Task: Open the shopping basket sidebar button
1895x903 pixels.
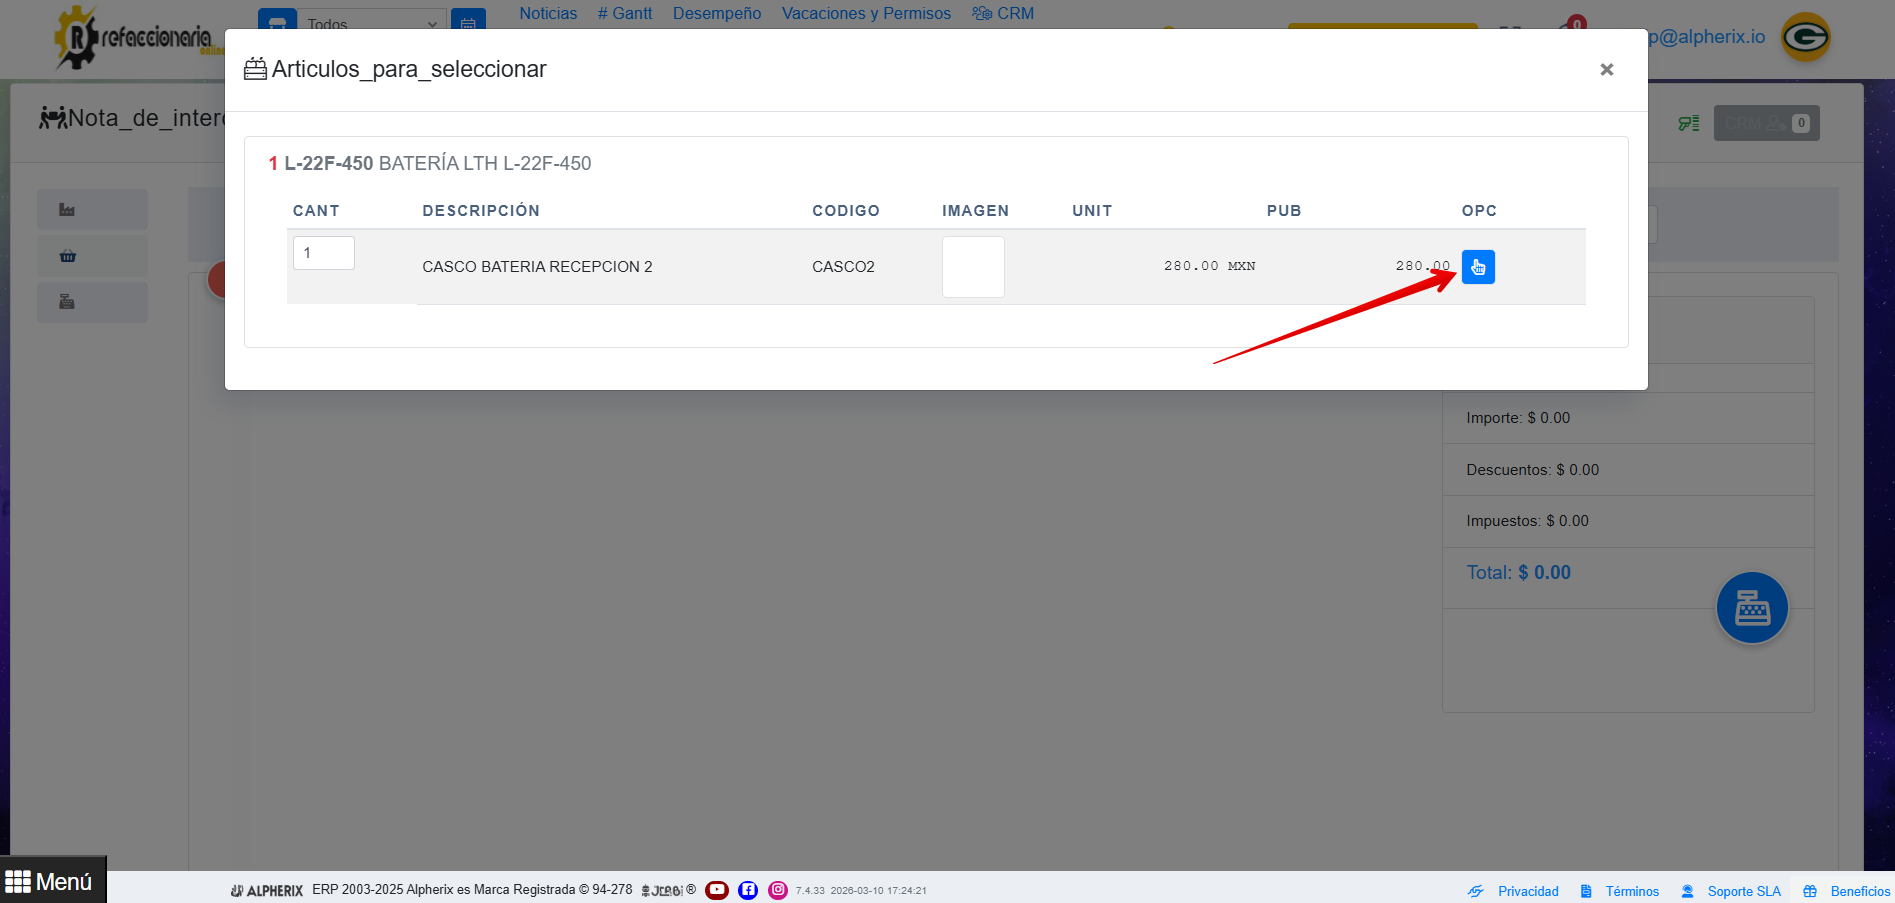Action: [92, 256]
